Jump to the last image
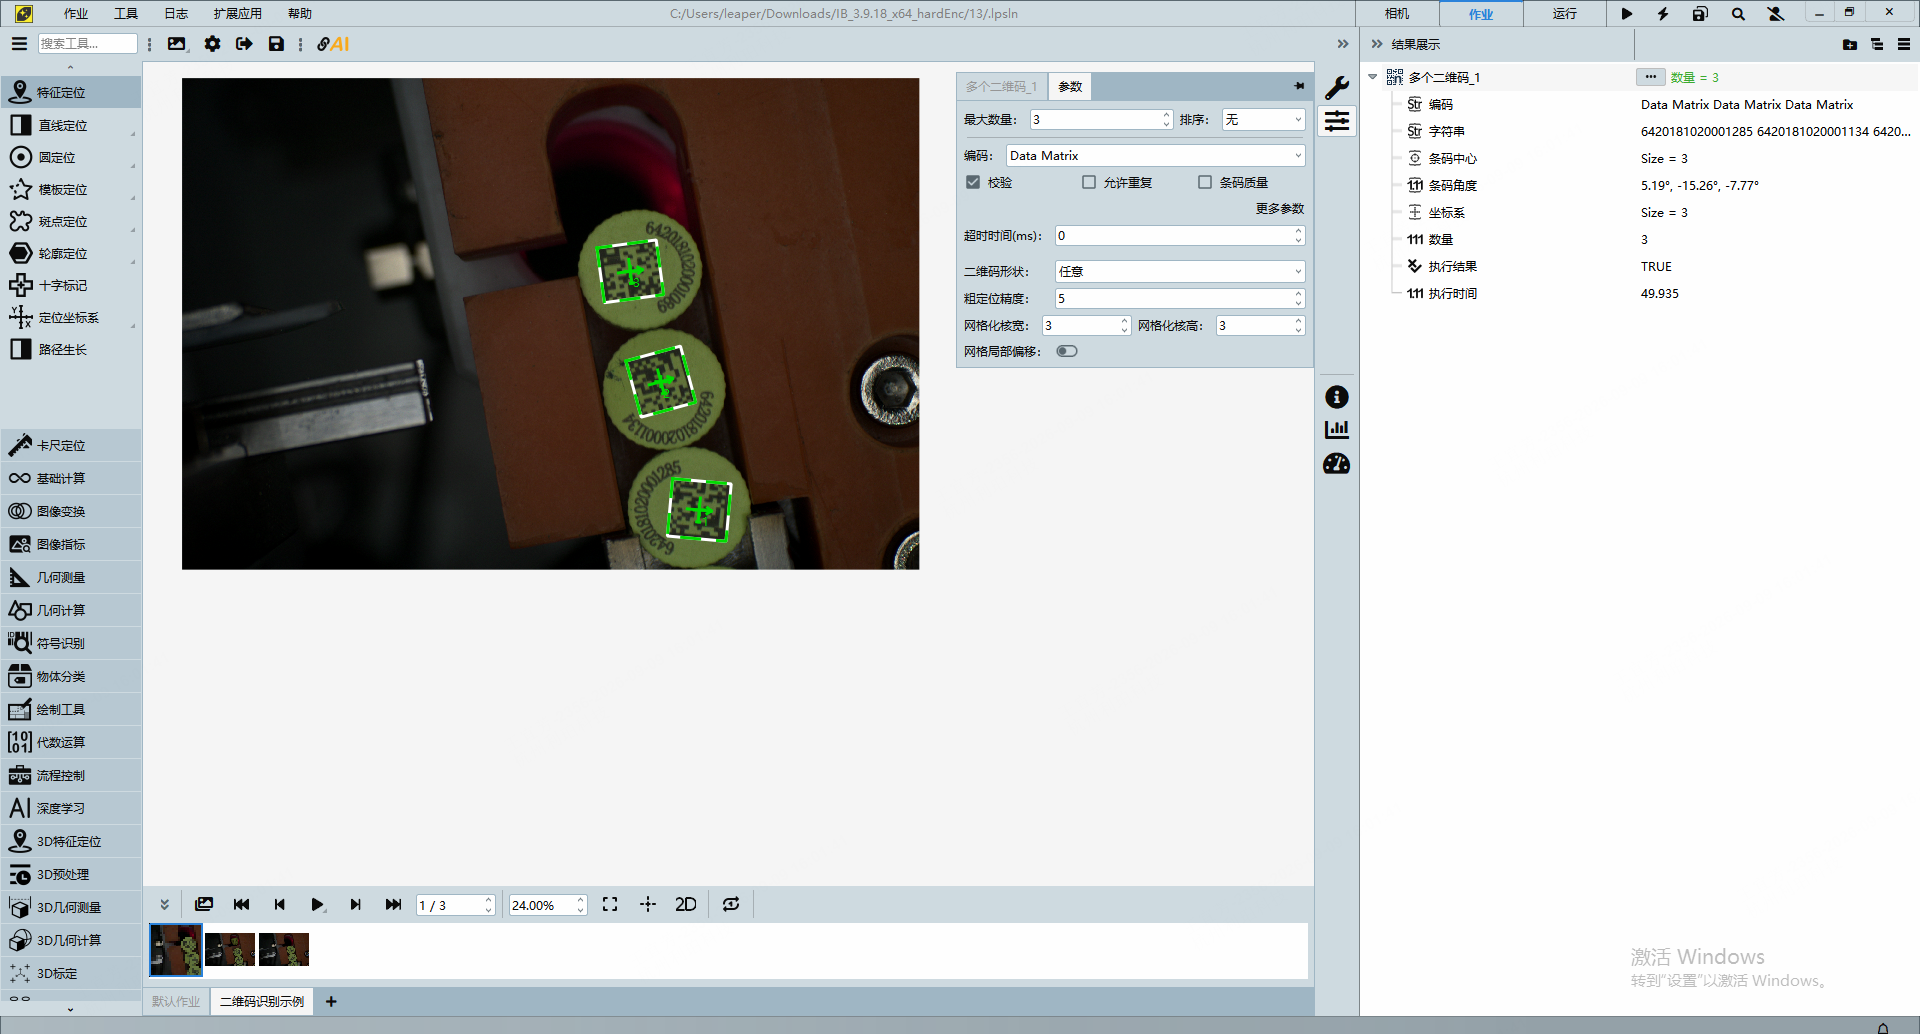 click(393, 904)
